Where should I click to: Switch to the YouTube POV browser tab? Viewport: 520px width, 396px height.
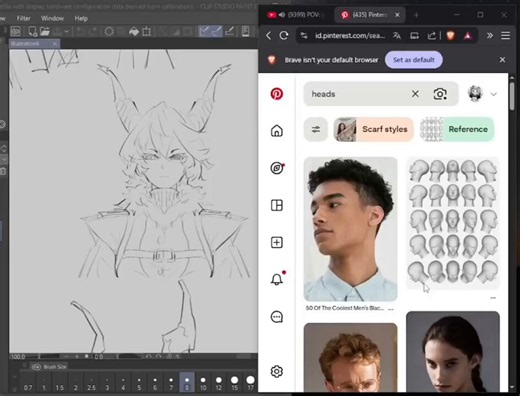pos(295,15)
